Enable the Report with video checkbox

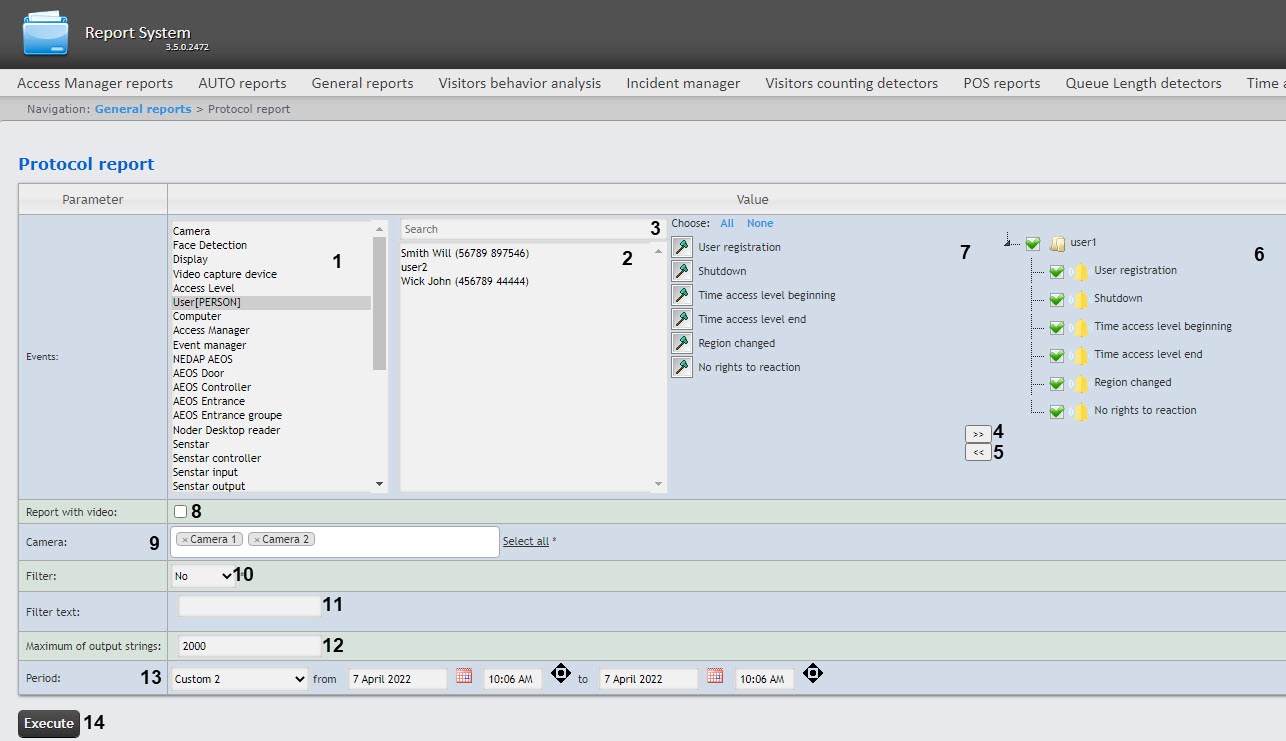coord(180,512)
